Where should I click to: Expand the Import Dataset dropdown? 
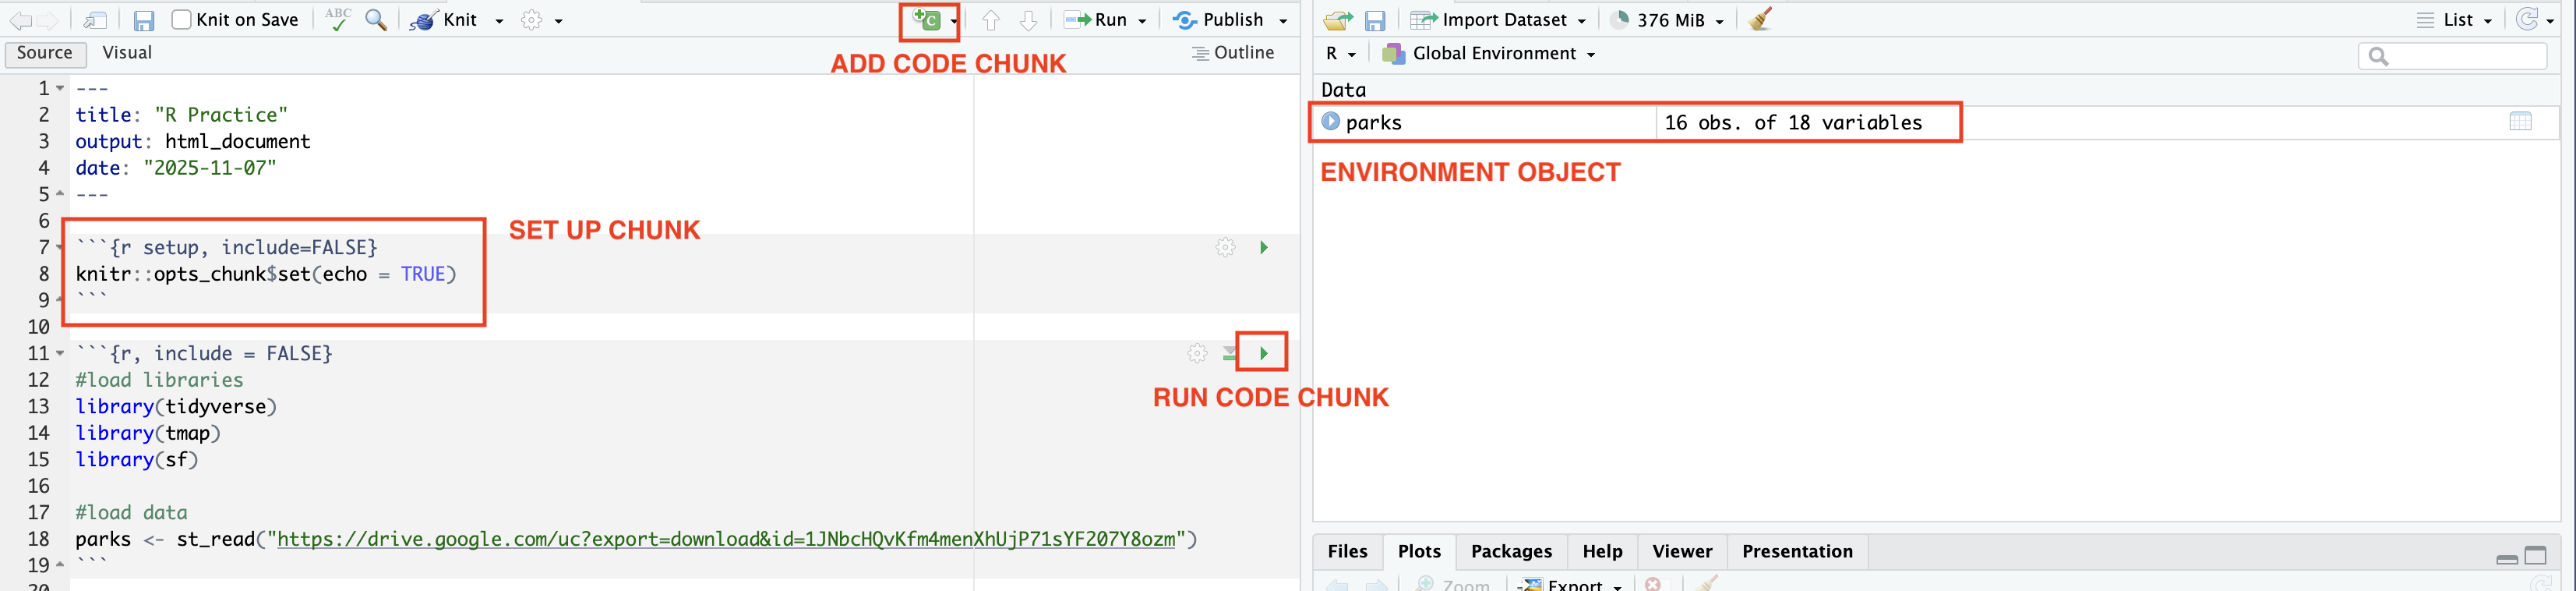(1581, 21)
